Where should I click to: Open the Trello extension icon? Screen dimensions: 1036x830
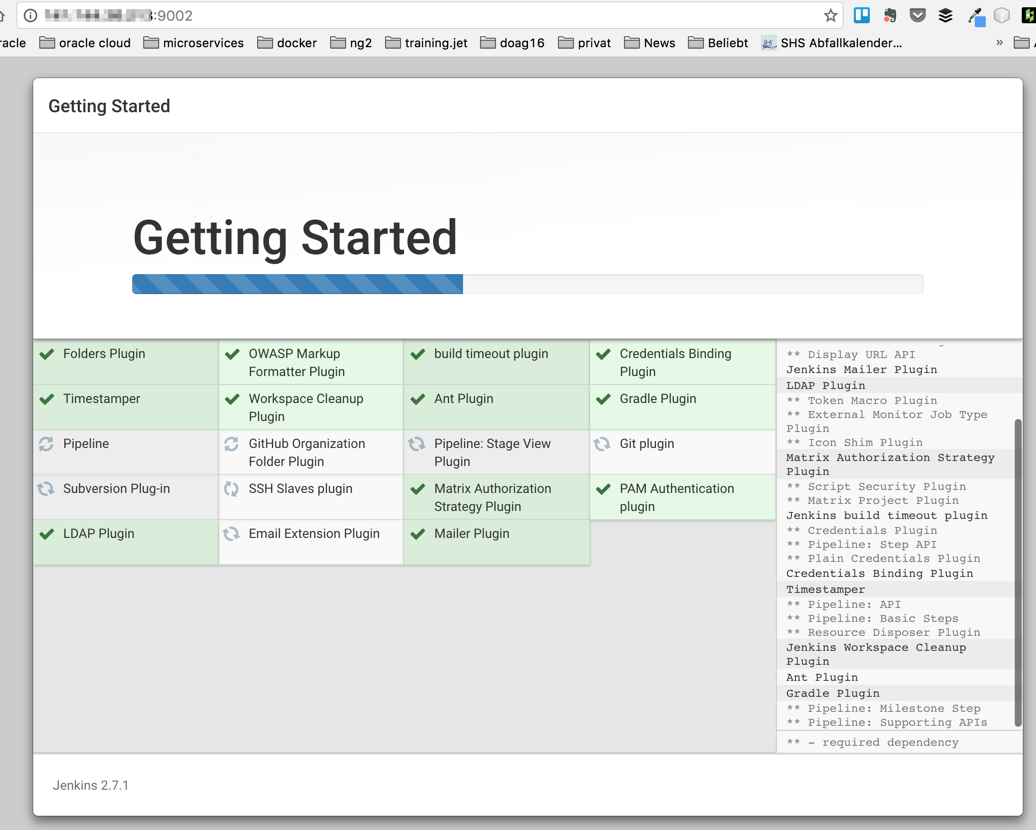(x=862, y=15)
